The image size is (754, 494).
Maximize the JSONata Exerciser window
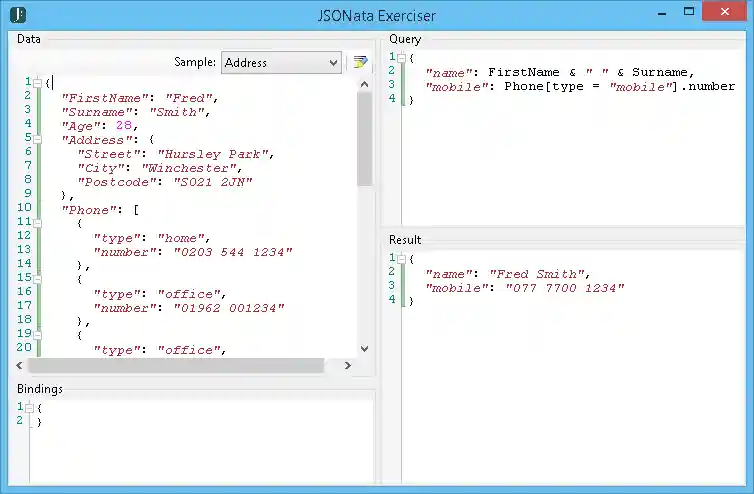pos(689,12)
